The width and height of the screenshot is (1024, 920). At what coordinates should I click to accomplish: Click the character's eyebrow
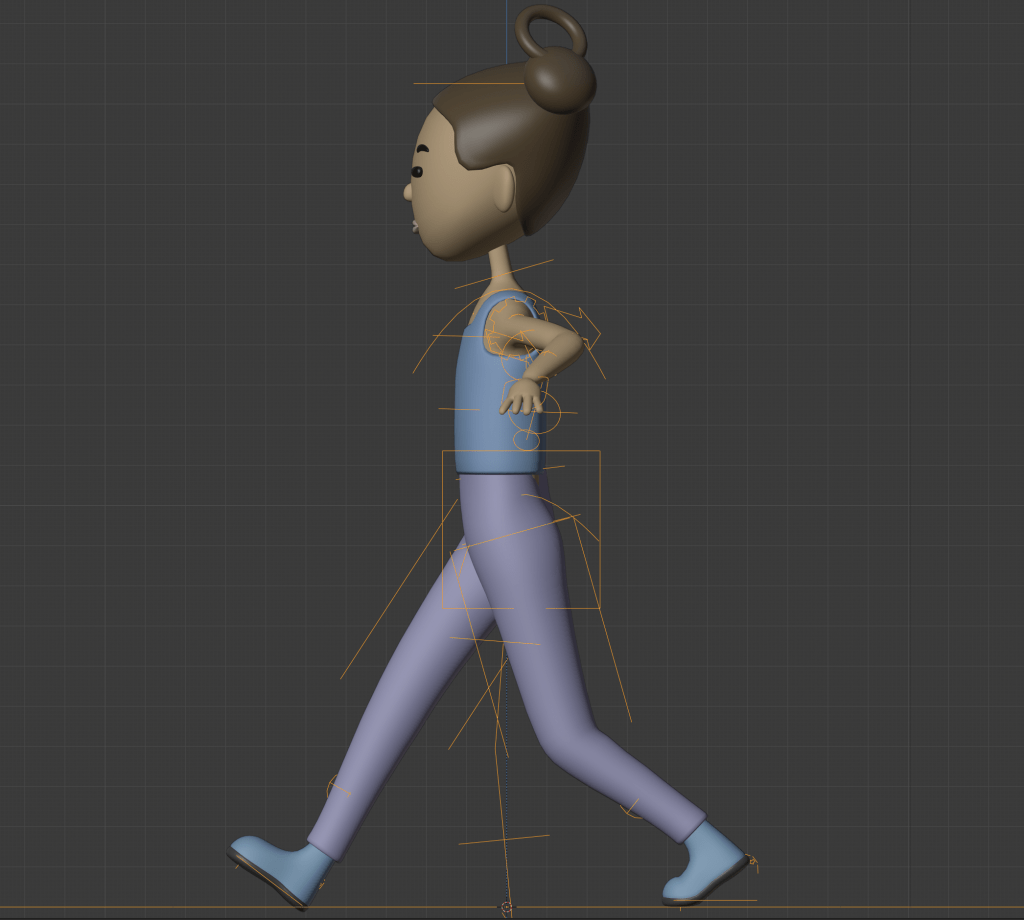pos(423,149)
